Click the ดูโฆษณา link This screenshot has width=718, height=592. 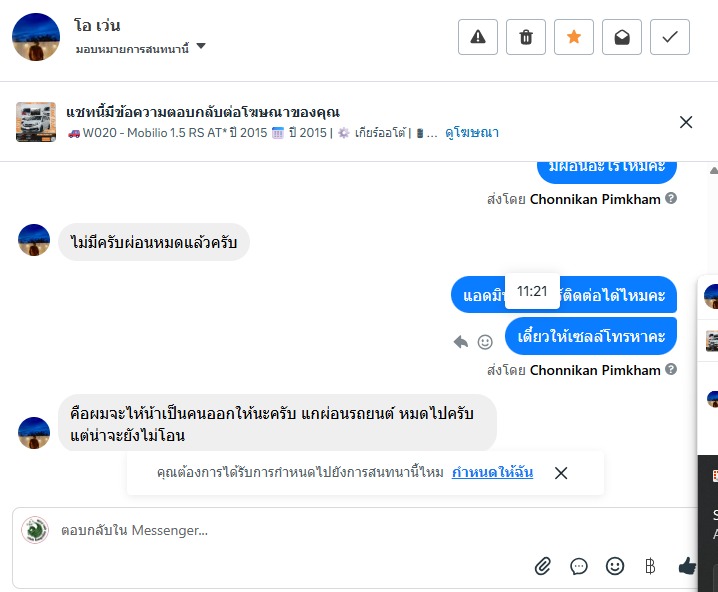click(x=472, y=133)
